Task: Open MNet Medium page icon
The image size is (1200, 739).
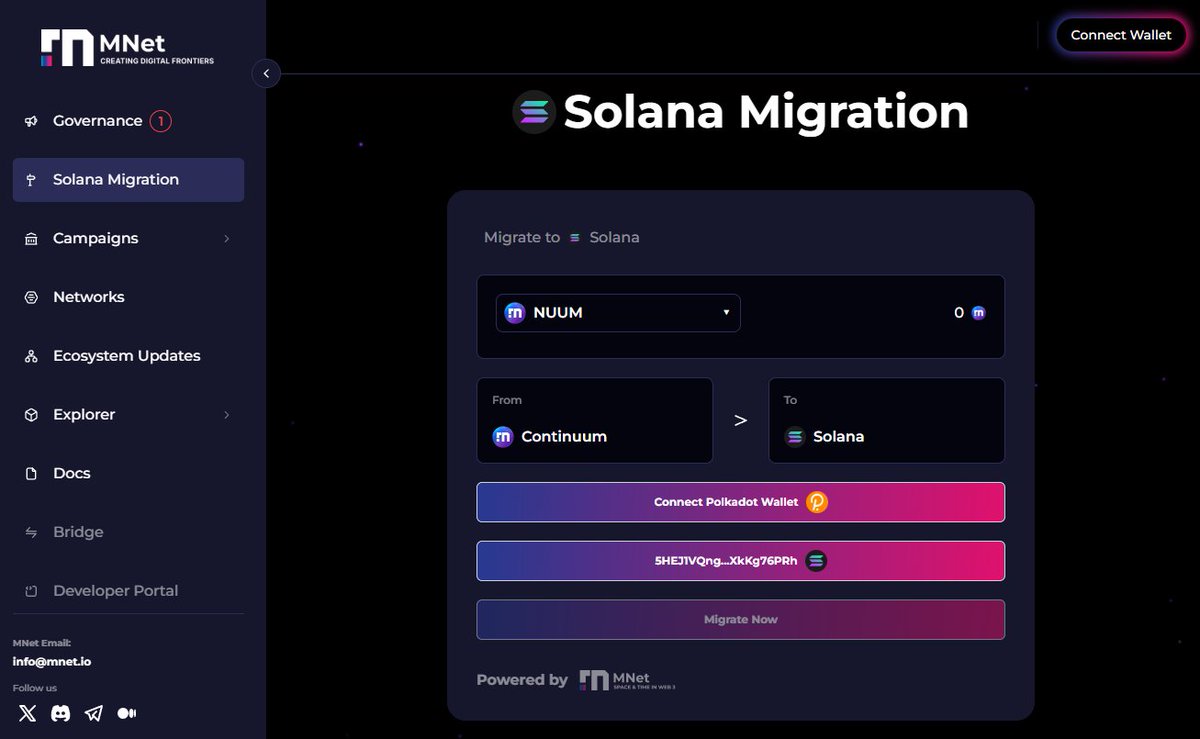Action: click(127, 713)
